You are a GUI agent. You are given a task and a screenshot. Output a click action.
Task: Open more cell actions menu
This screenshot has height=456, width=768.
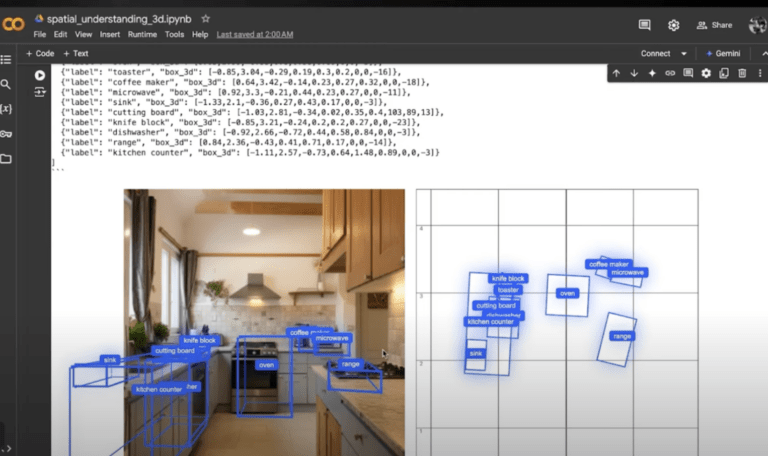tap(760, 73)
